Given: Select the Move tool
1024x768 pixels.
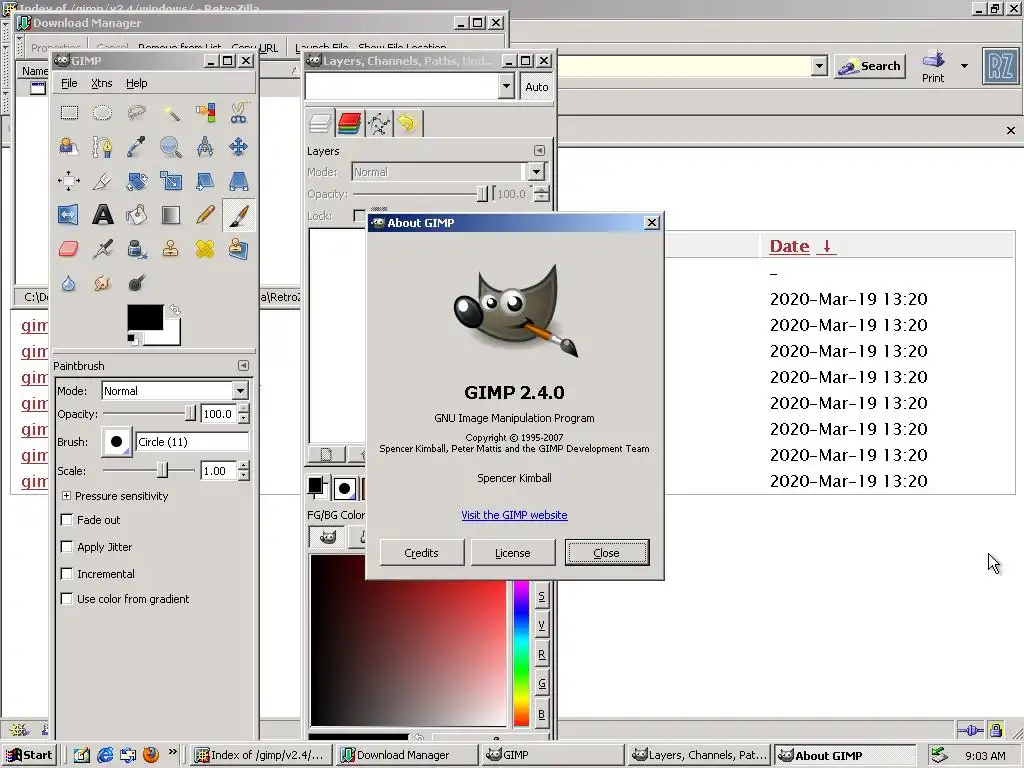Looking at the screenshot, I should 238,147.
